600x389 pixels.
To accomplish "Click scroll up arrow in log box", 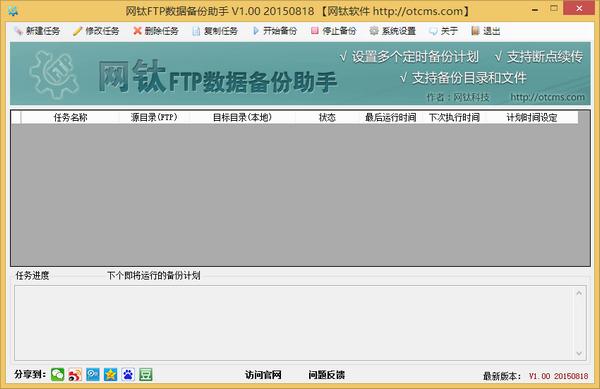I will tap(579, 293).
